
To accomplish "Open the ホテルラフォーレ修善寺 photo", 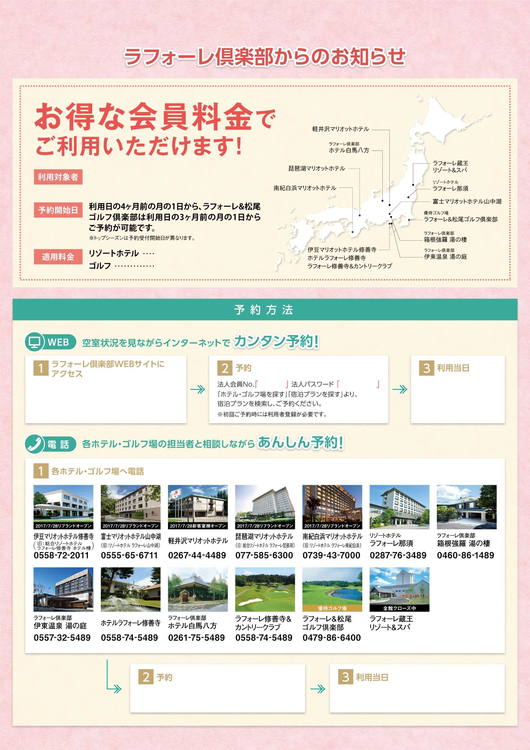I will [131, 589].
